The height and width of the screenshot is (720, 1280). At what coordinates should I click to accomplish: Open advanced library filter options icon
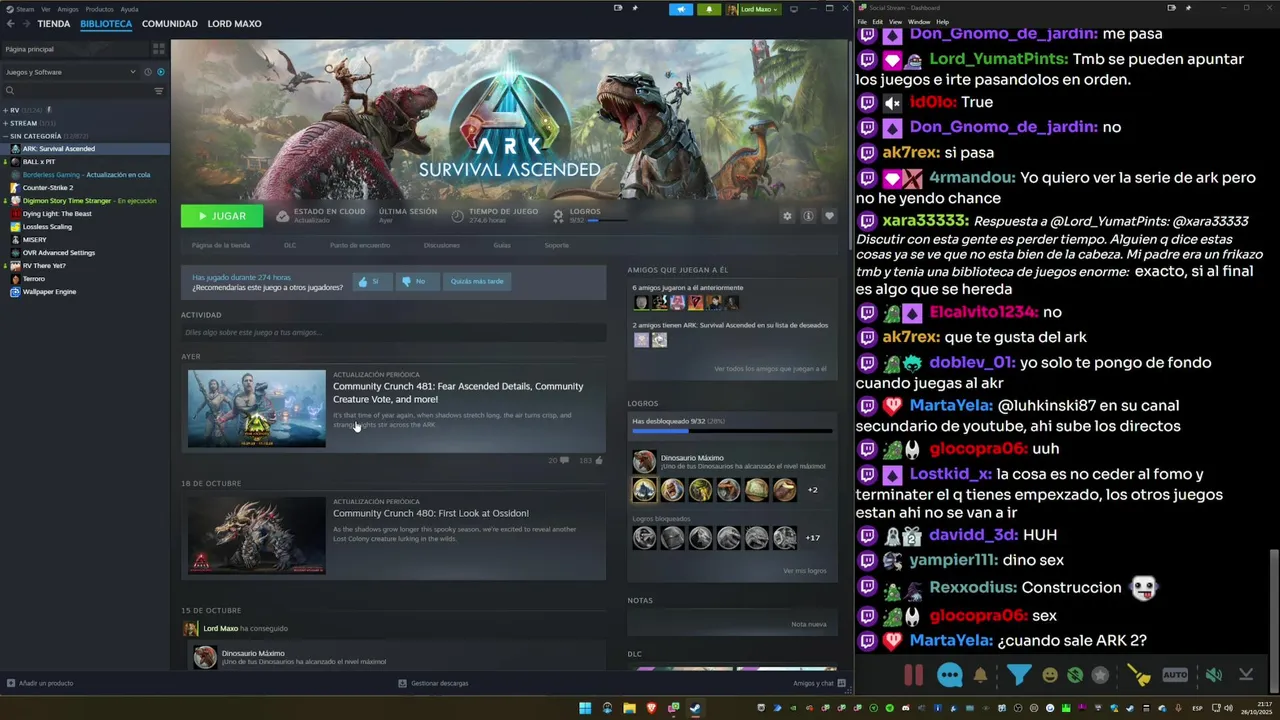[158, 91]
